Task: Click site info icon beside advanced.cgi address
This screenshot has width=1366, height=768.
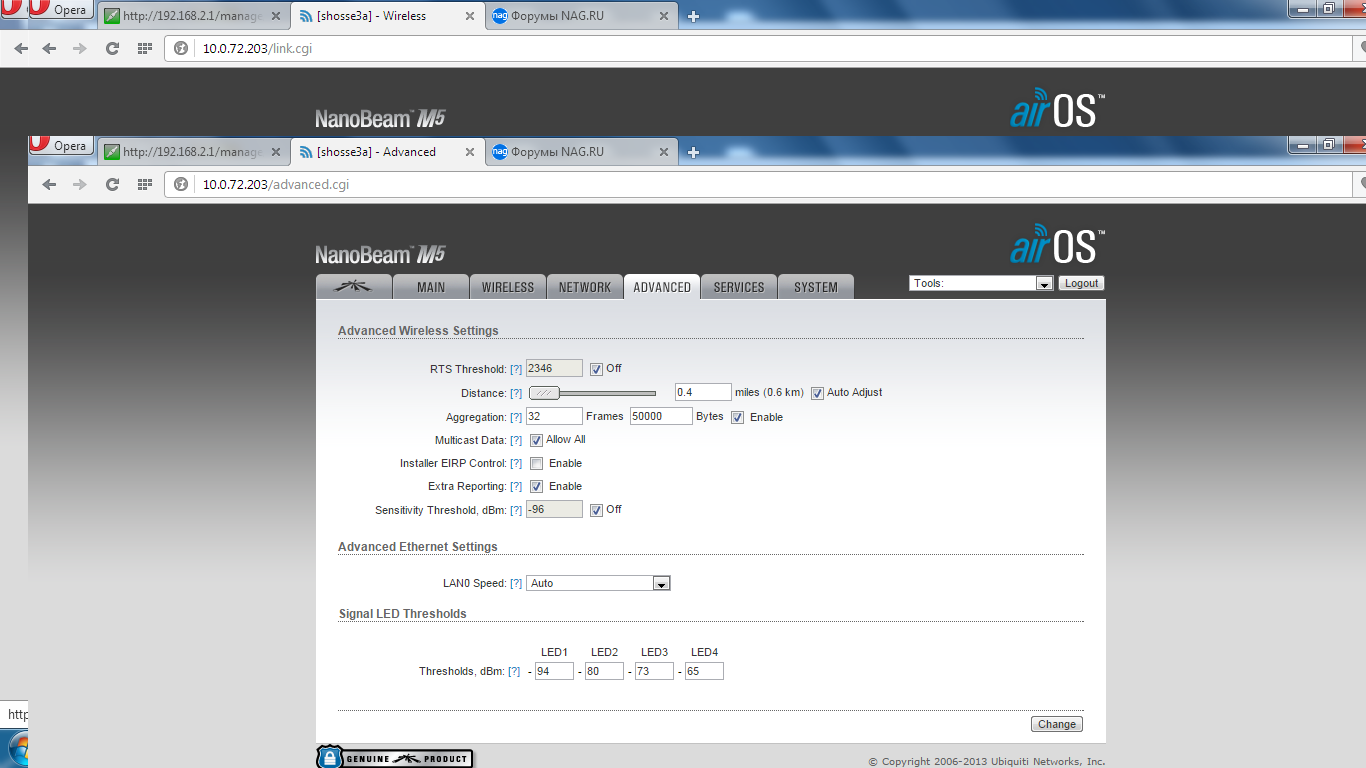Action: 181,184
